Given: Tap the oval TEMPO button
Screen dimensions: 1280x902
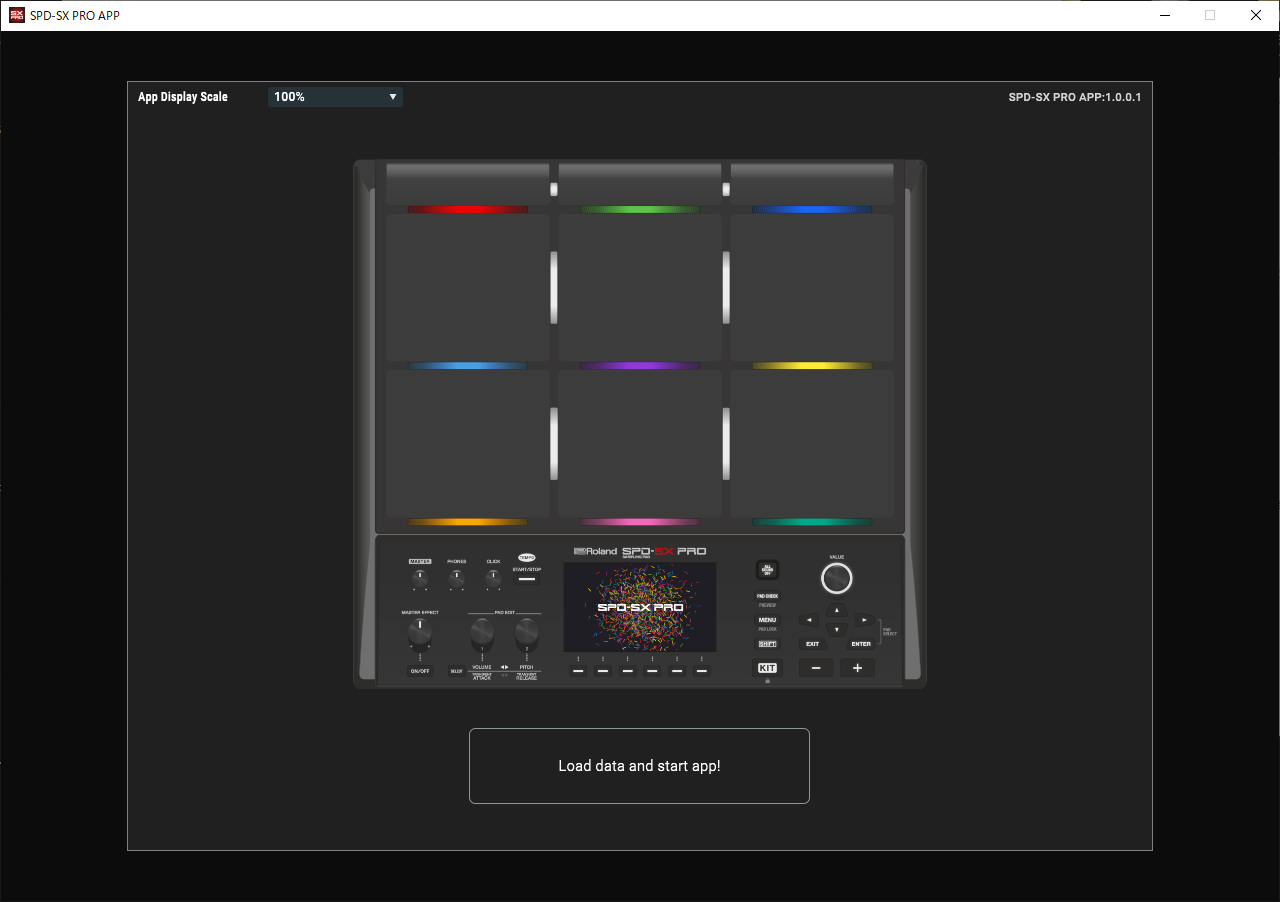Looking at the screenshot, I should click(x=527, y=557).
